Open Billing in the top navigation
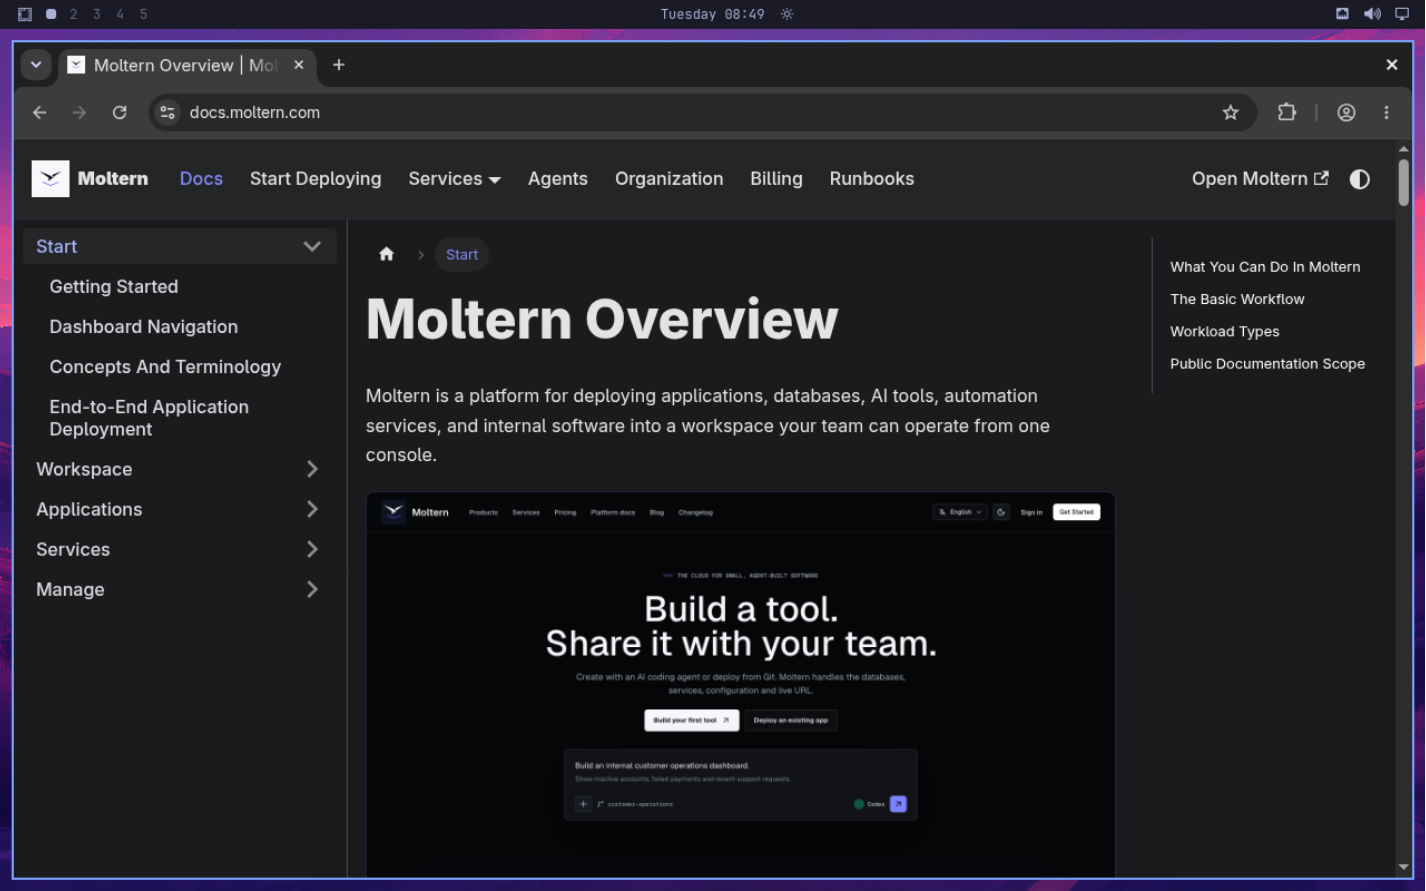Viewport: 1426px width, 891px height. pos(776,179)
